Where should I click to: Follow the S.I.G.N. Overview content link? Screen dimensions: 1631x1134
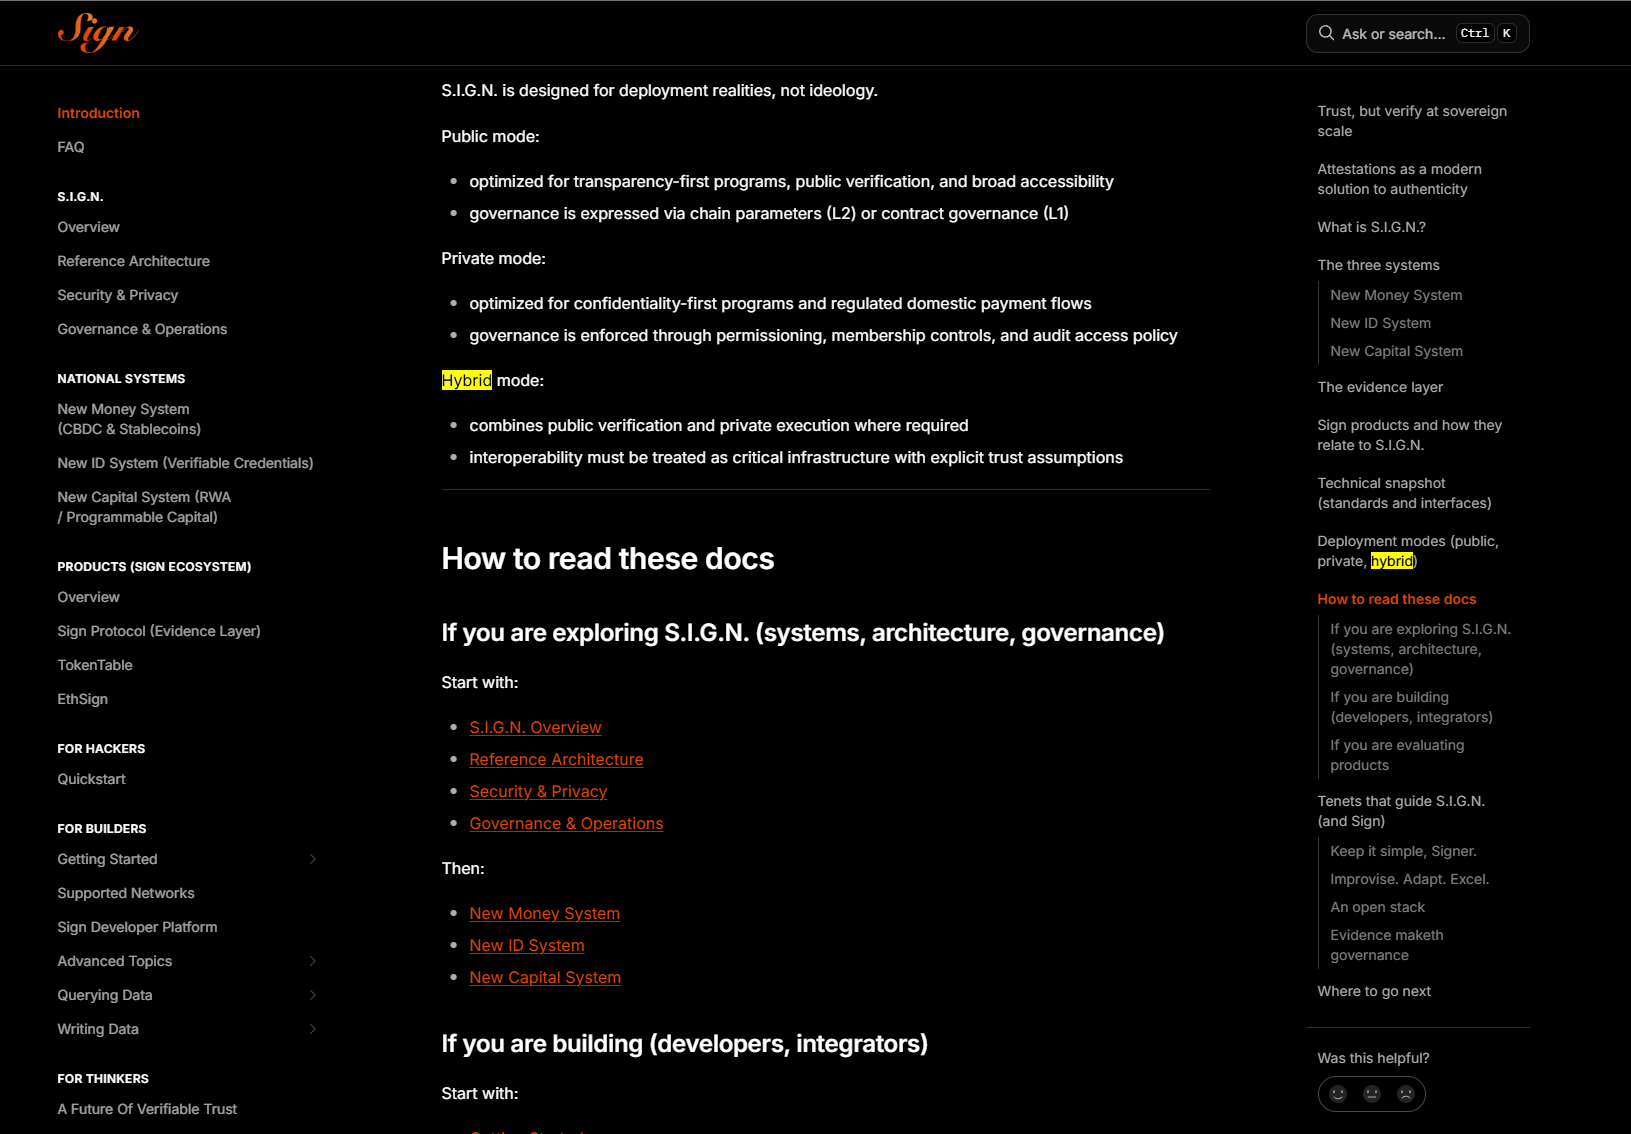click(x=535, y=728)
